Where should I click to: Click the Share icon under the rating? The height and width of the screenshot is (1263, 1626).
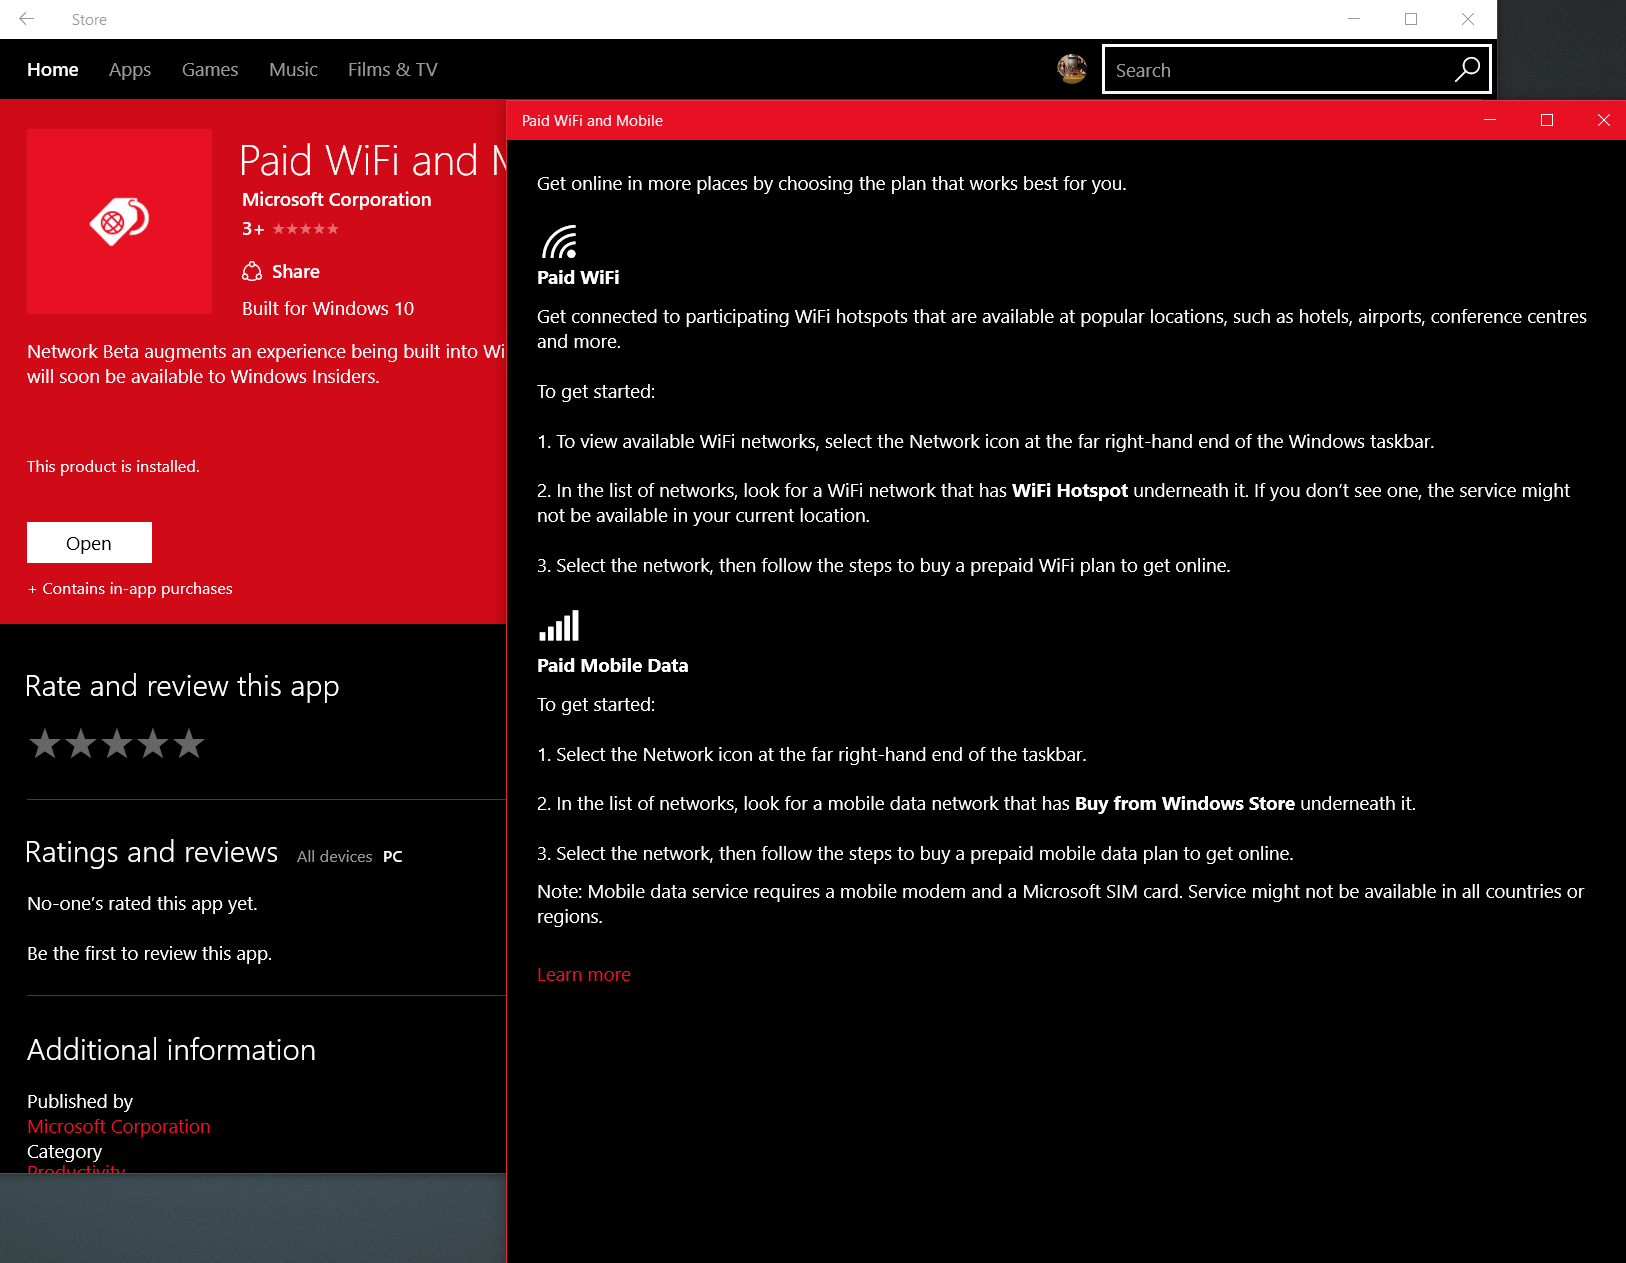(252, 271)
